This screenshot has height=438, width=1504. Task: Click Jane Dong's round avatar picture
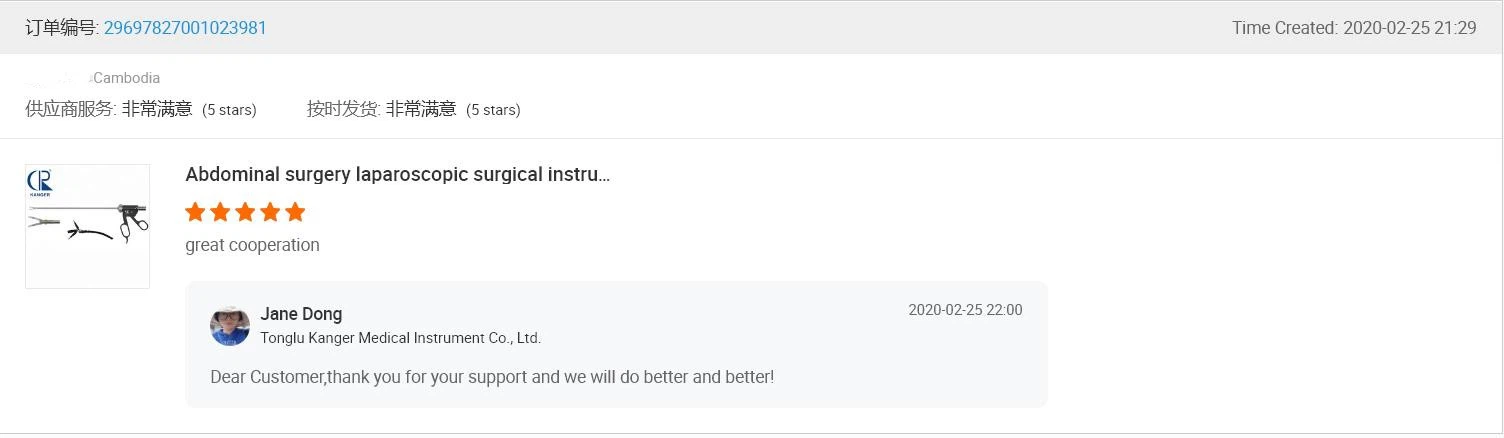click(230, 326)
